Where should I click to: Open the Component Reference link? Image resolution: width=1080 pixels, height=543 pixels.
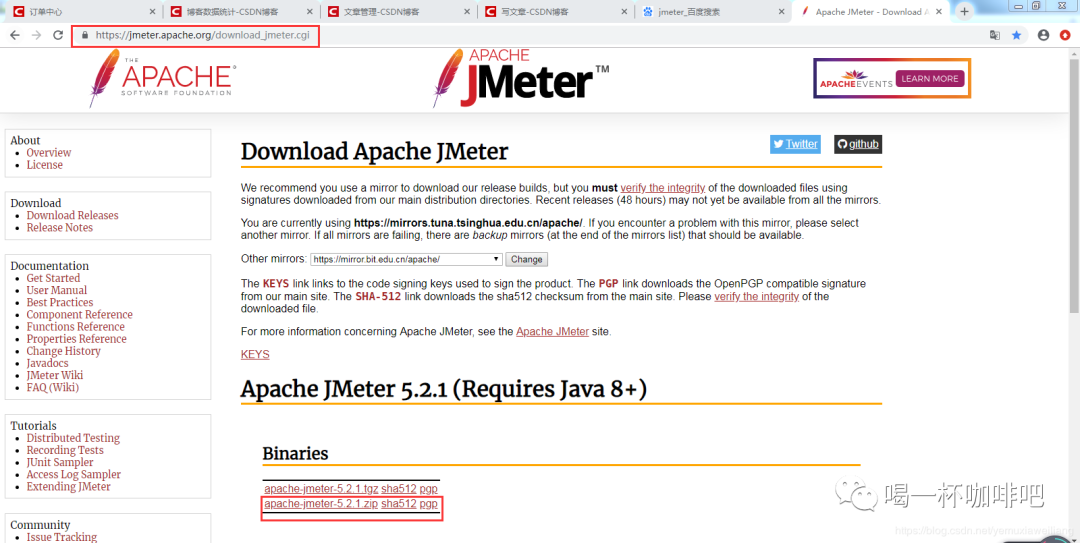point(80,314)
